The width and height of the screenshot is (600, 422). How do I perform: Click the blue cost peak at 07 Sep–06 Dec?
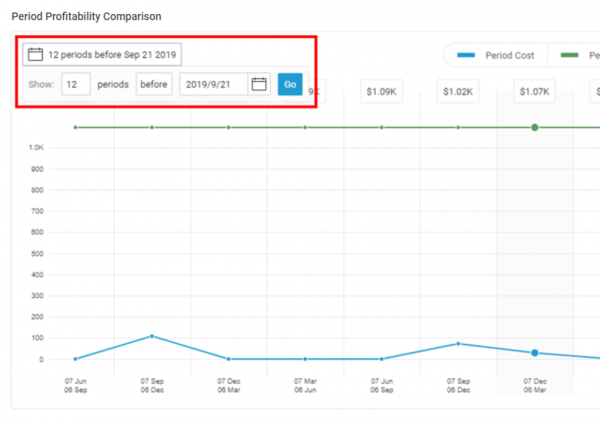(152, 336)
